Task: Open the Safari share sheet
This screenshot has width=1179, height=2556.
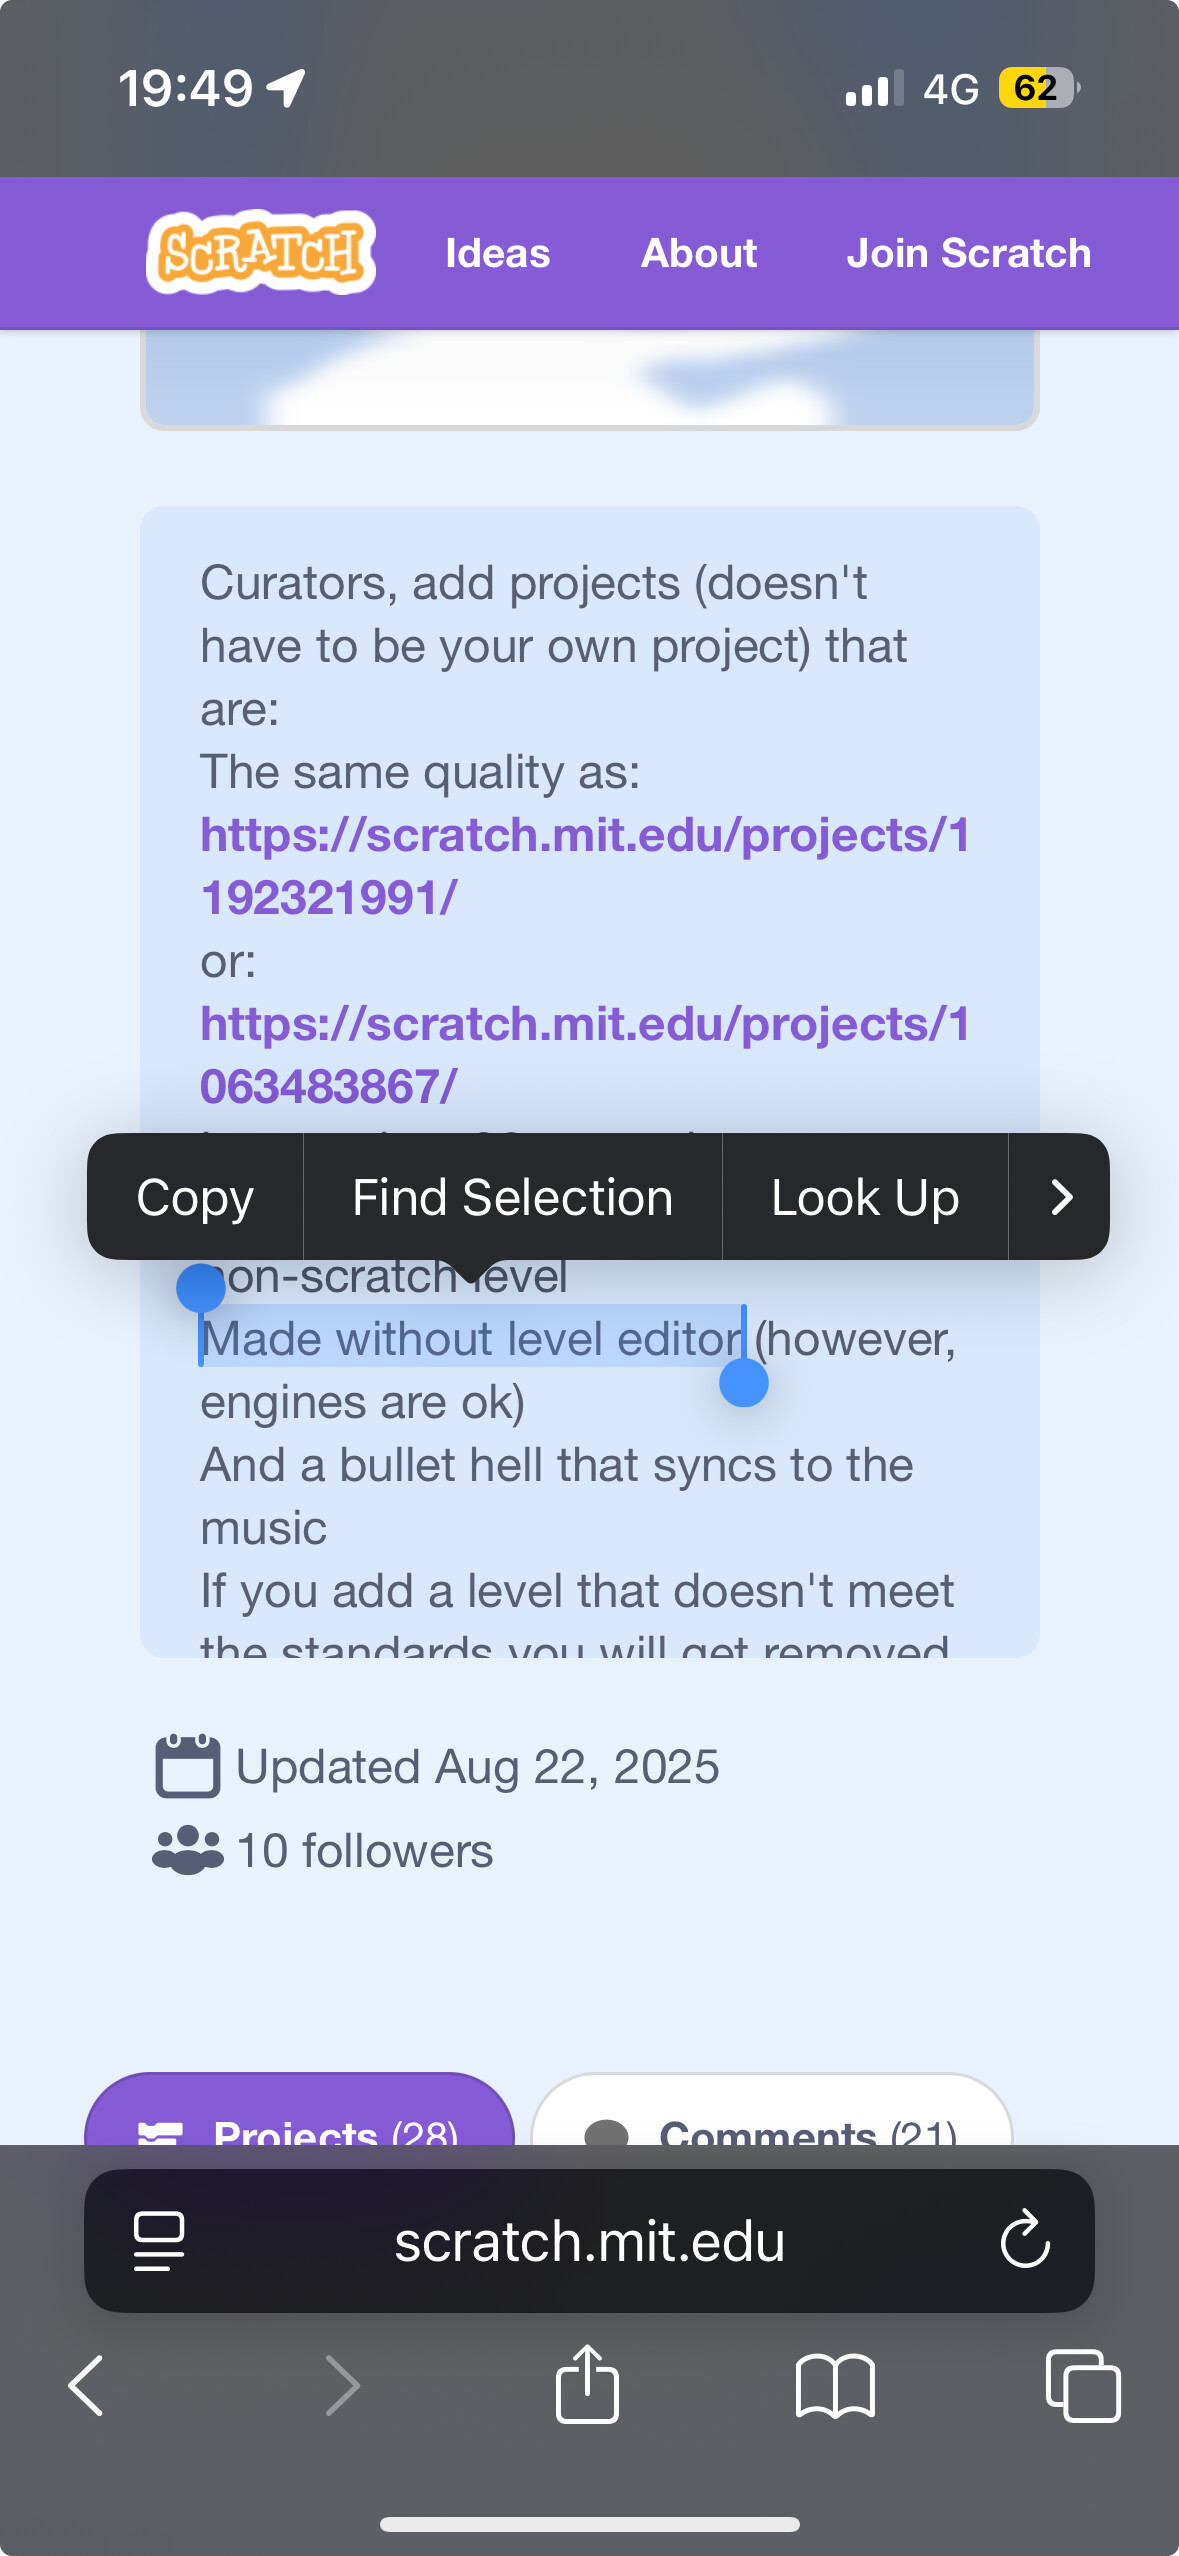Action: pos(587,2384)
